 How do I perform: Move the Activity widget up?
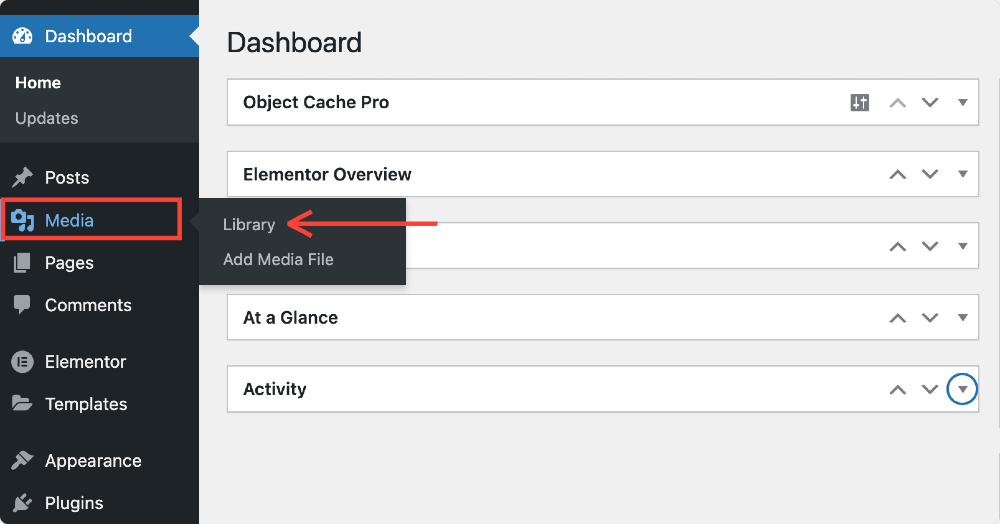pyautogui.click(x=898, y=389)
